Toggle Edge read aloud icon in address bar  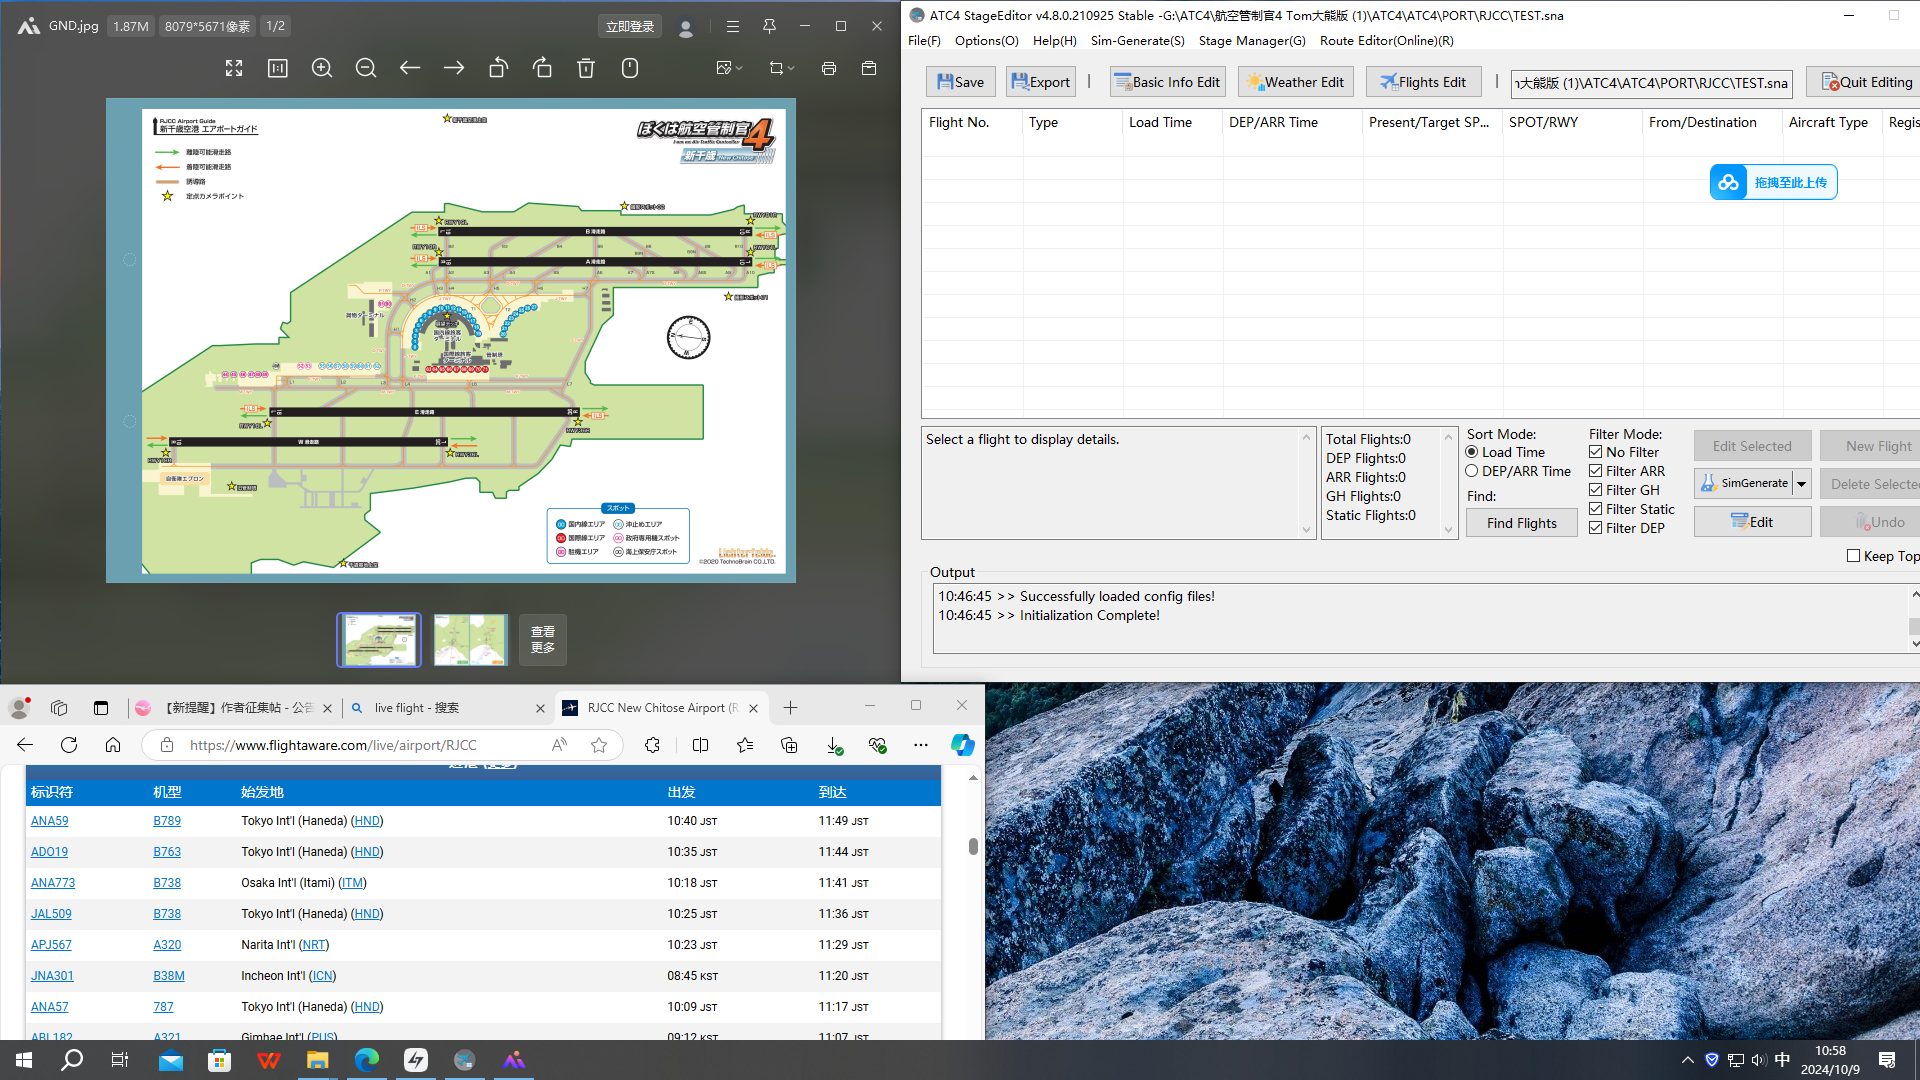point(559,745)
